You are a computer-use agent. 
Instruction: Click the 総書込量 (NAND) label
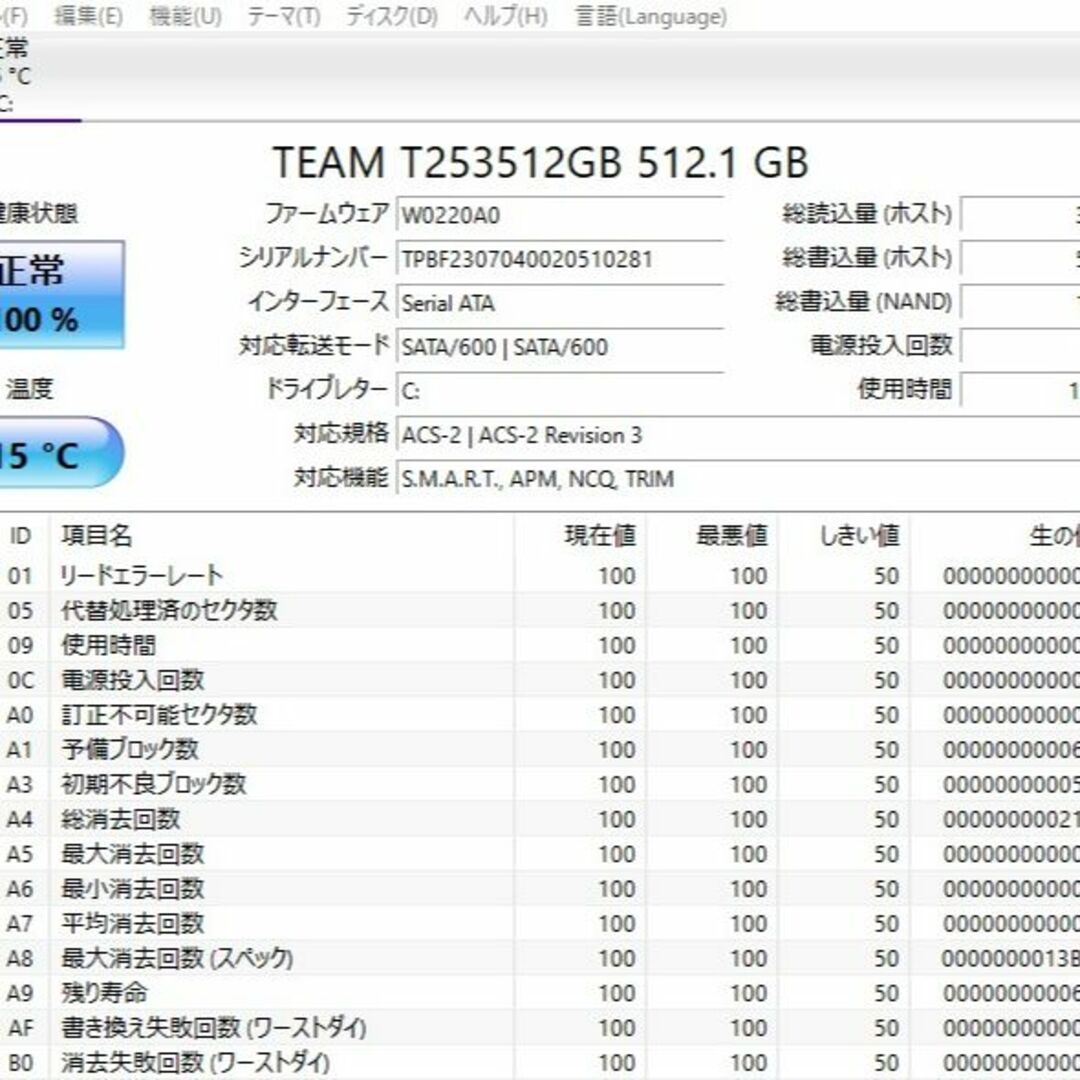(863, 302)
